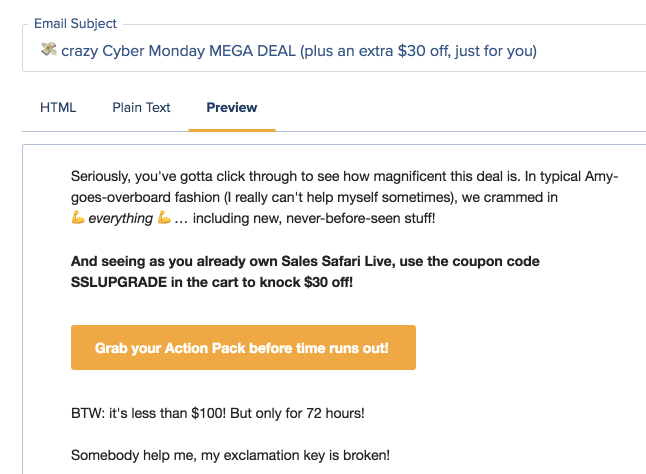Image resolution: width=646 pixels, height=474 pixels.
Task: Click the orange Grab your Action Pack button
Action: coord(243,348)
